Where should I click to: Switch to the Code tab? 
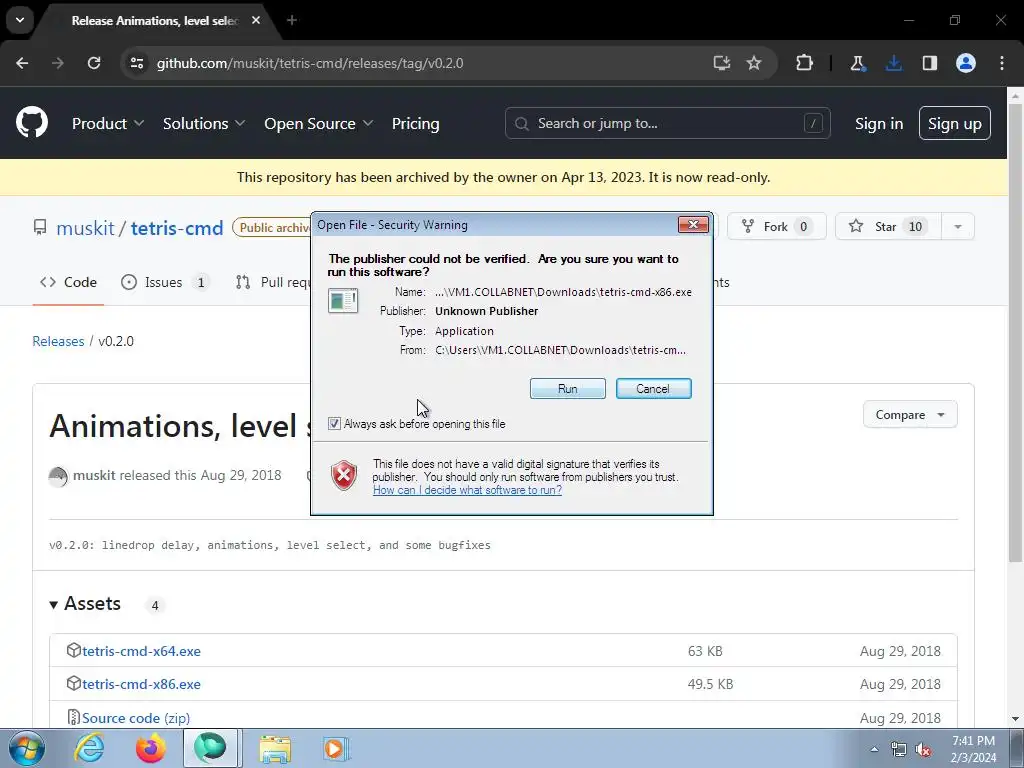click(69, 282)
